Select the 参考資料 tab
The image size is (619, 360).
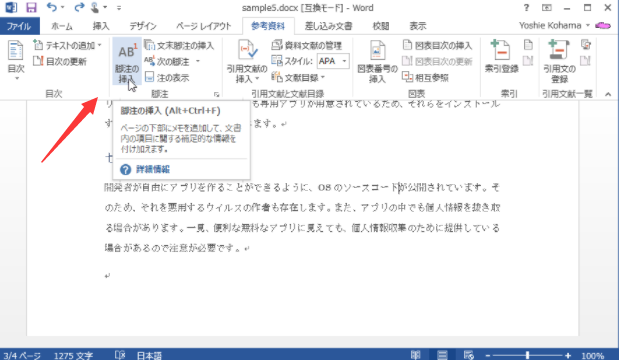pos(268,26)
